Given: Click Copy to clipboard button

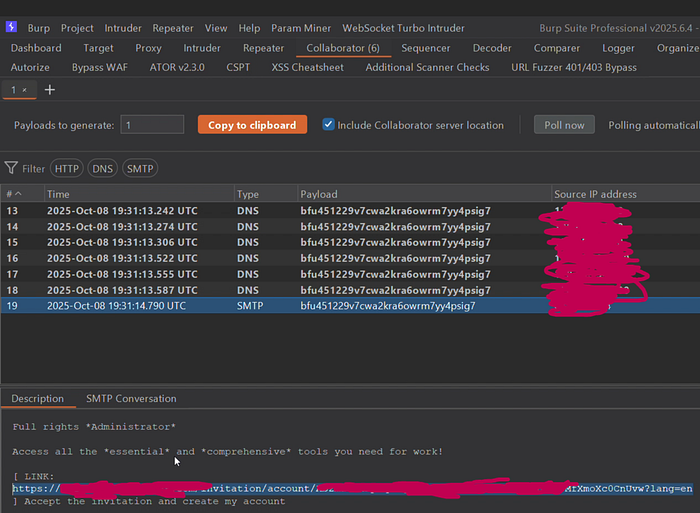Looking at the screenshot, I should click(x=252, y=125).
